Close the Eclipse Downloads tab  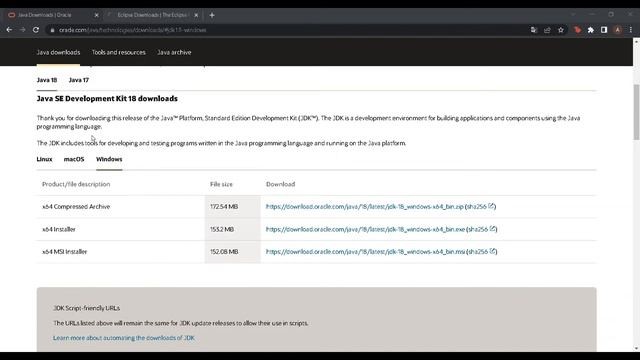pyautogui.click(x=196, y=15)
